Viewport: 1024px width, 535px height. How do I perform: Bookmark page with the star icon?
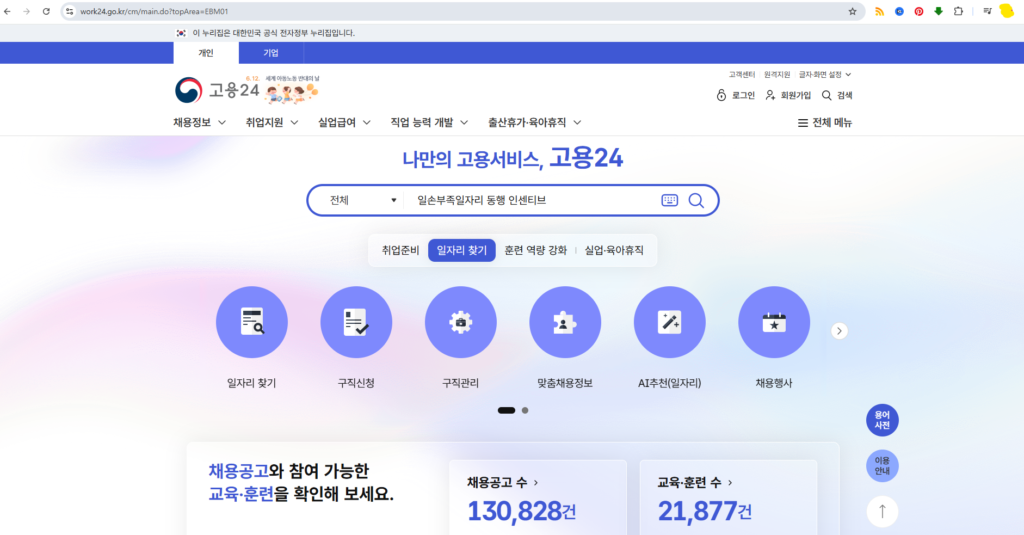(852, 11)
